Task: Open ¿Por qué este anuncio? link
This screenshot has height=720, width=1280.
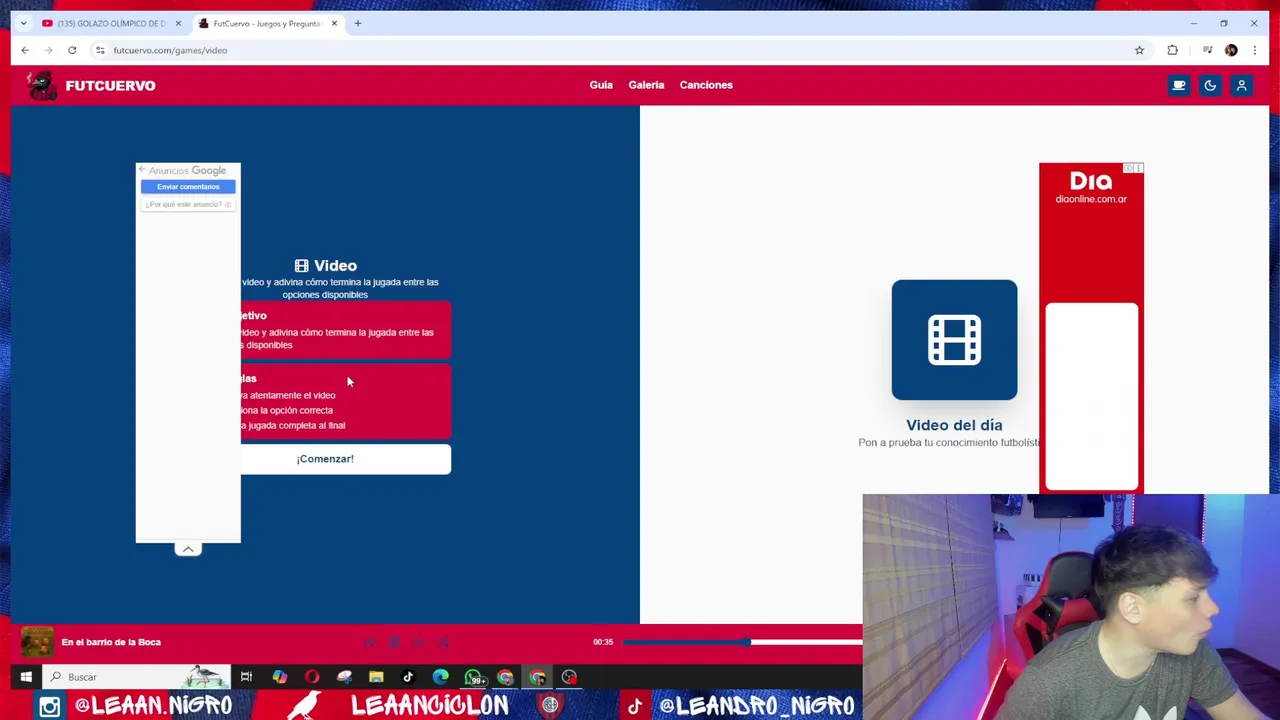Action: (188, 204)
